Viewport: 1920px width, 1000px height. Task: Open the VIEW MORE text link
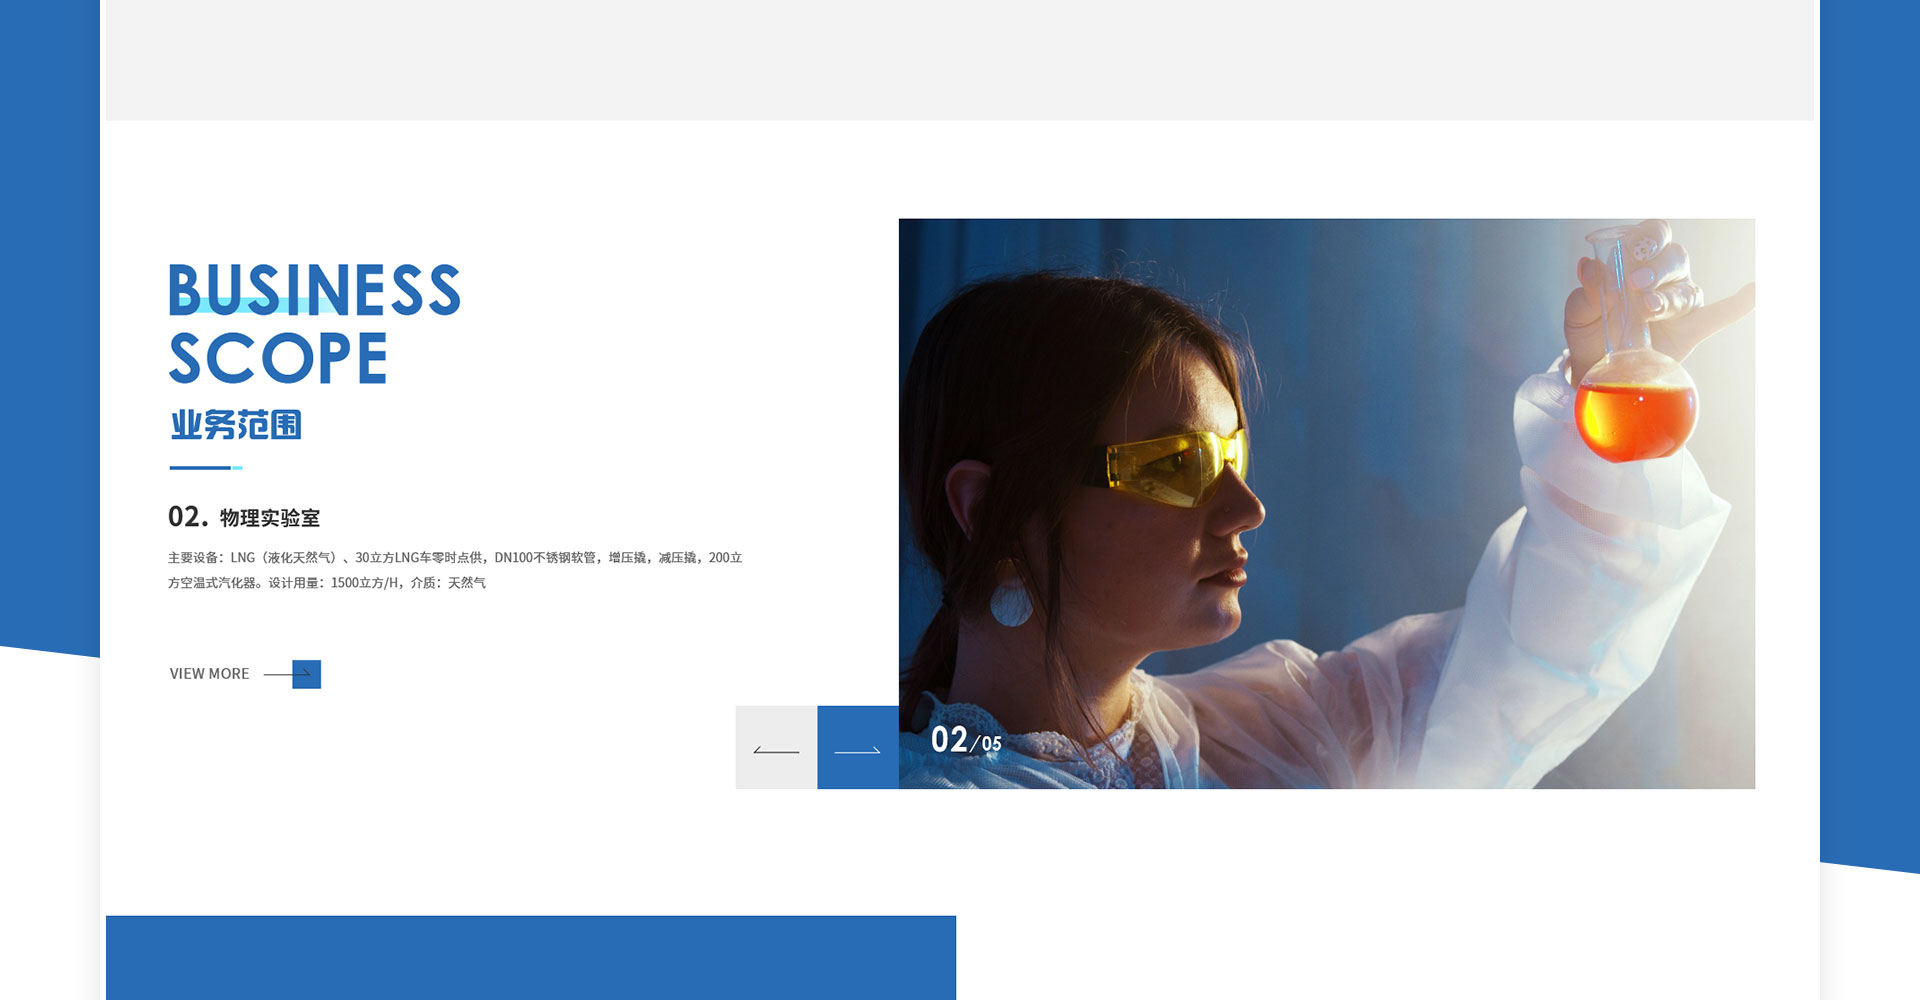[209, 674]
